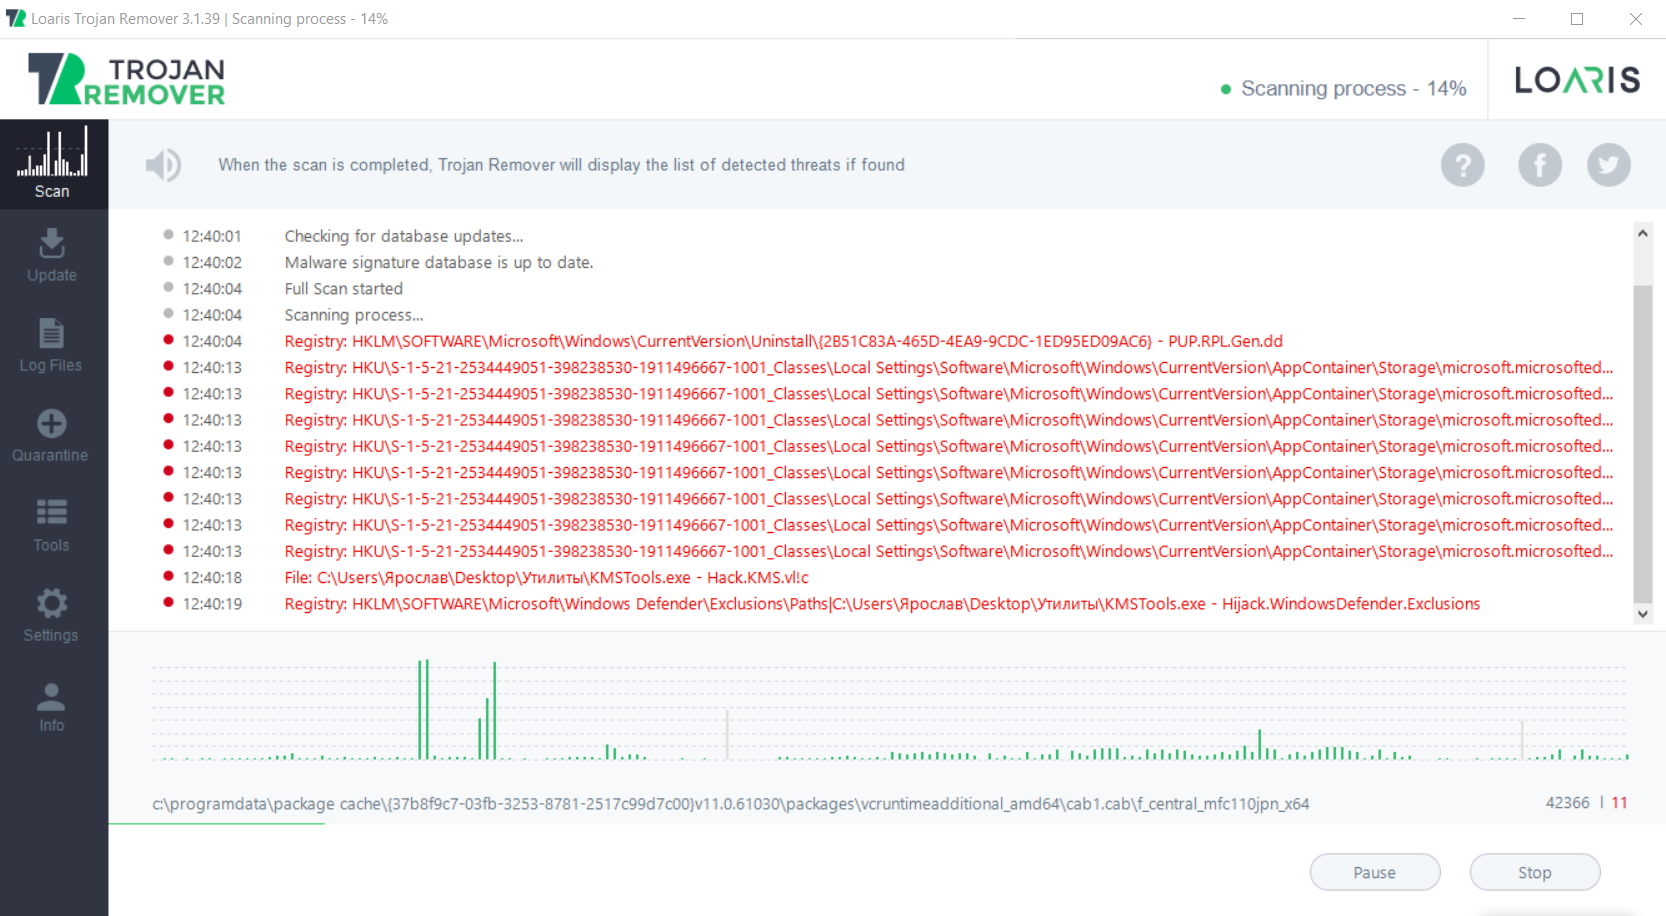The height and width of the screenshot is (916, 1666).
Task: Click the 'Scanning process - 14%' status
Action: [1353, 88]
